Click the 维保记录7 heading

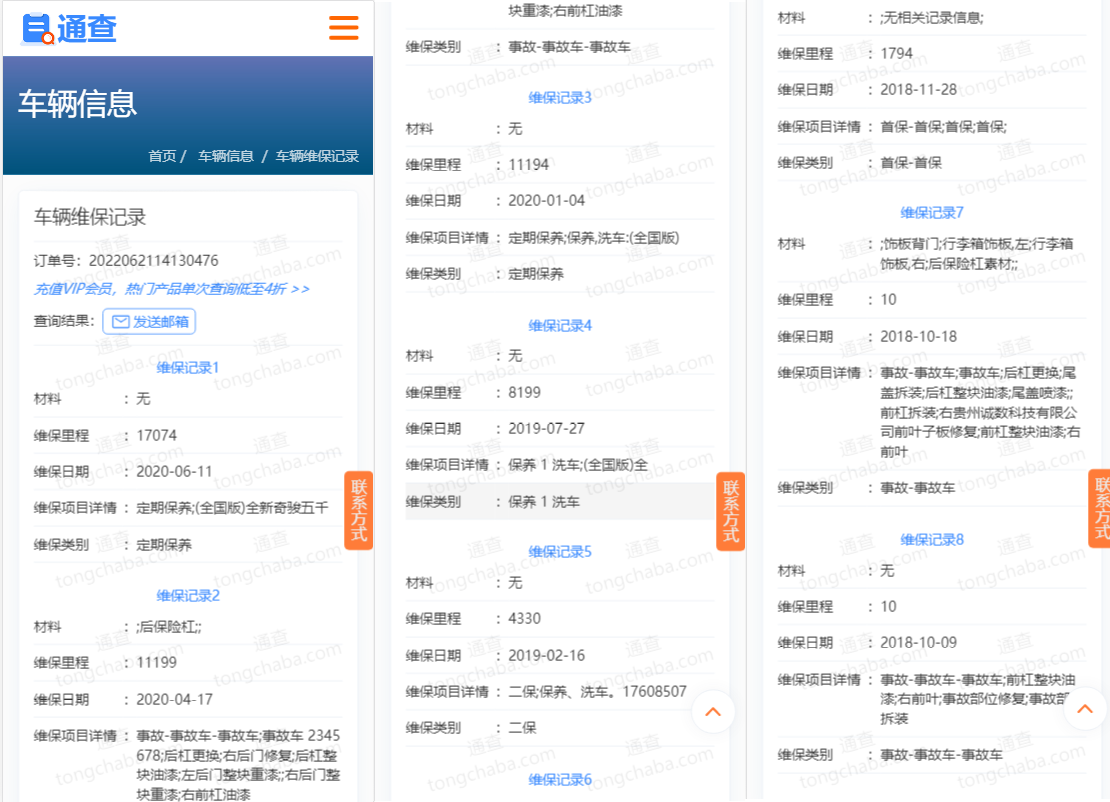click(932, 212)
